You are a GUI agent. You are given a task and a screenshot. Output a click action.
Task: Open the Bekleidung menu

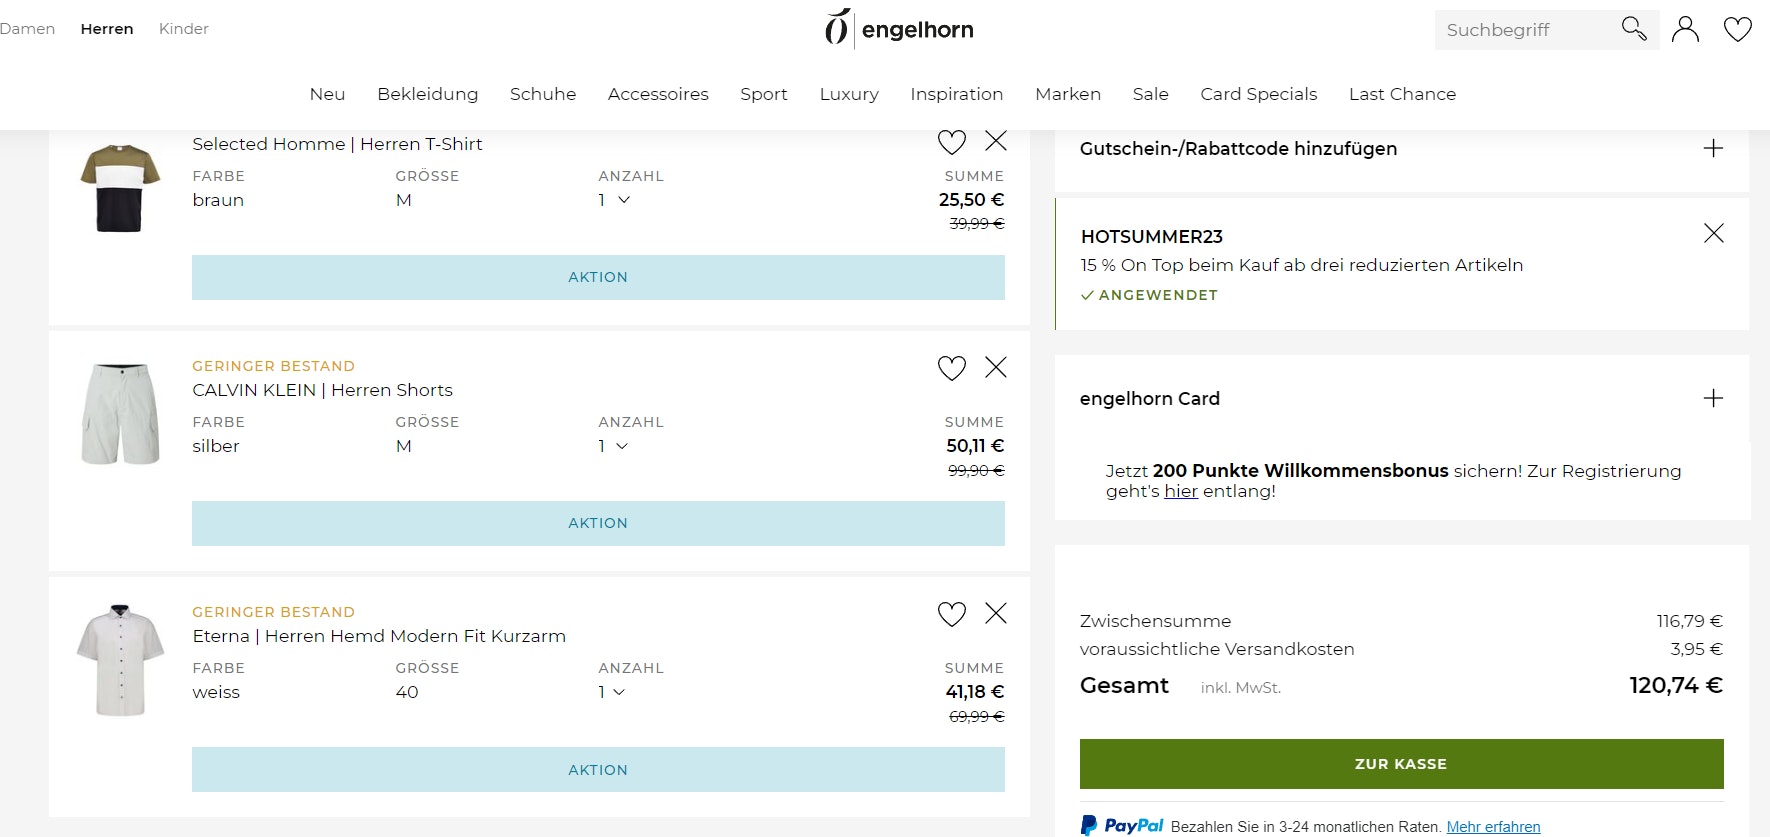click(x=427, y=94)
